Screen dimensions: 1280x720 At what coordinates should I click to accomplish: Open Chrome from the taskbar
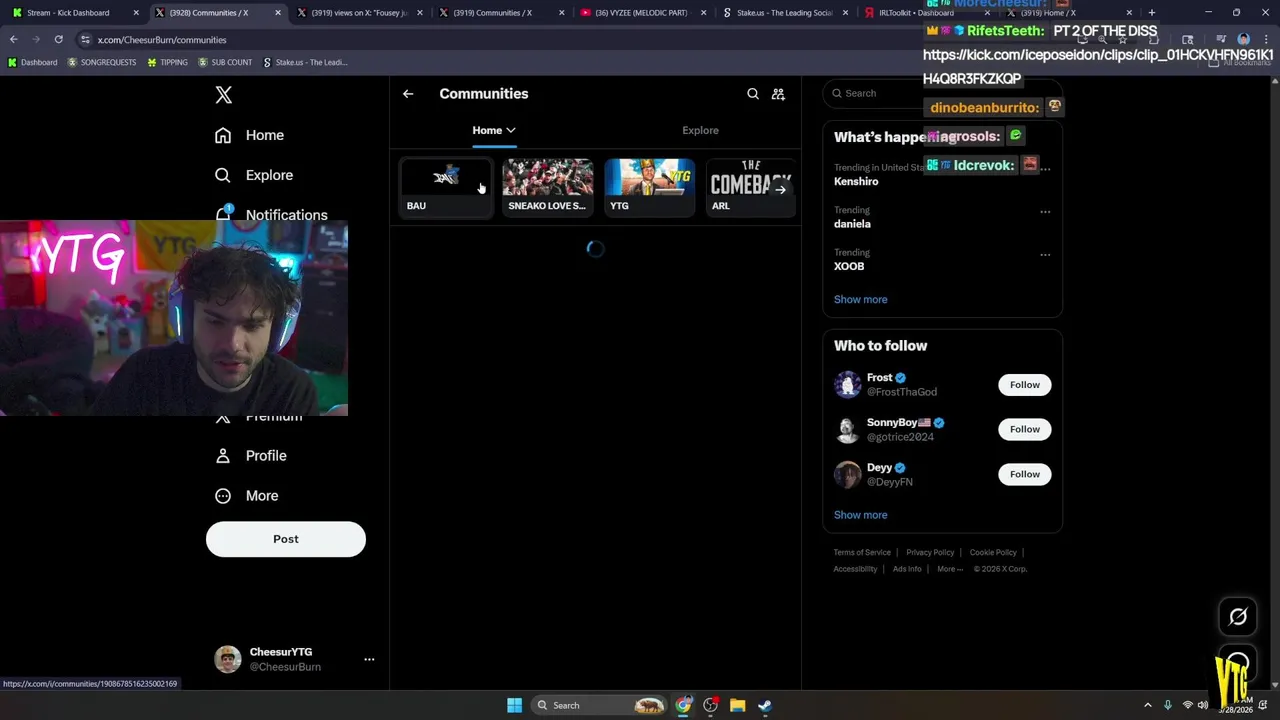[x=683, y=705]
